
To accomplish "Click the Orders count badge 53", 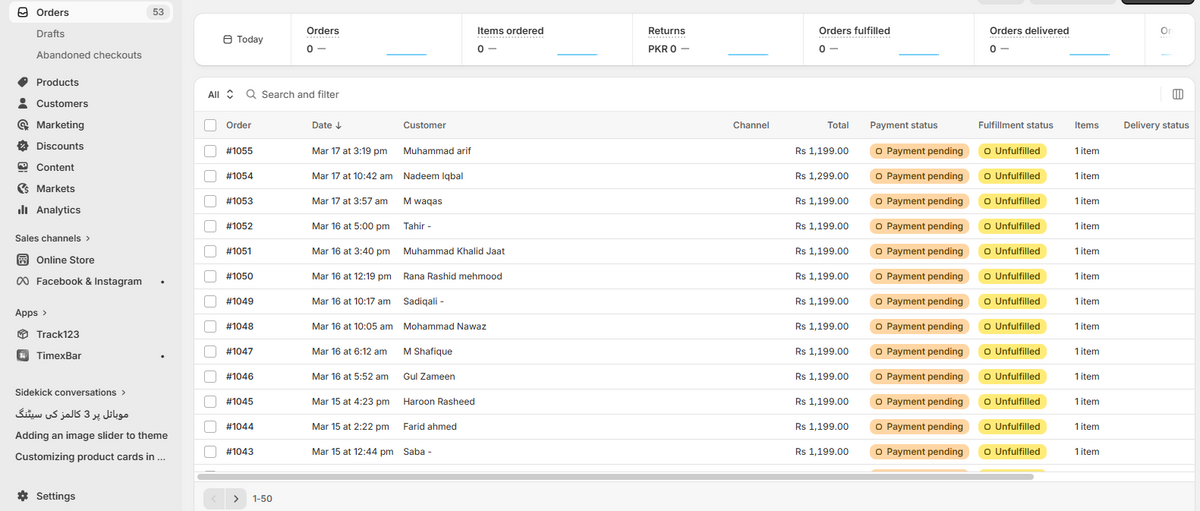I will (x=157, y=12).
